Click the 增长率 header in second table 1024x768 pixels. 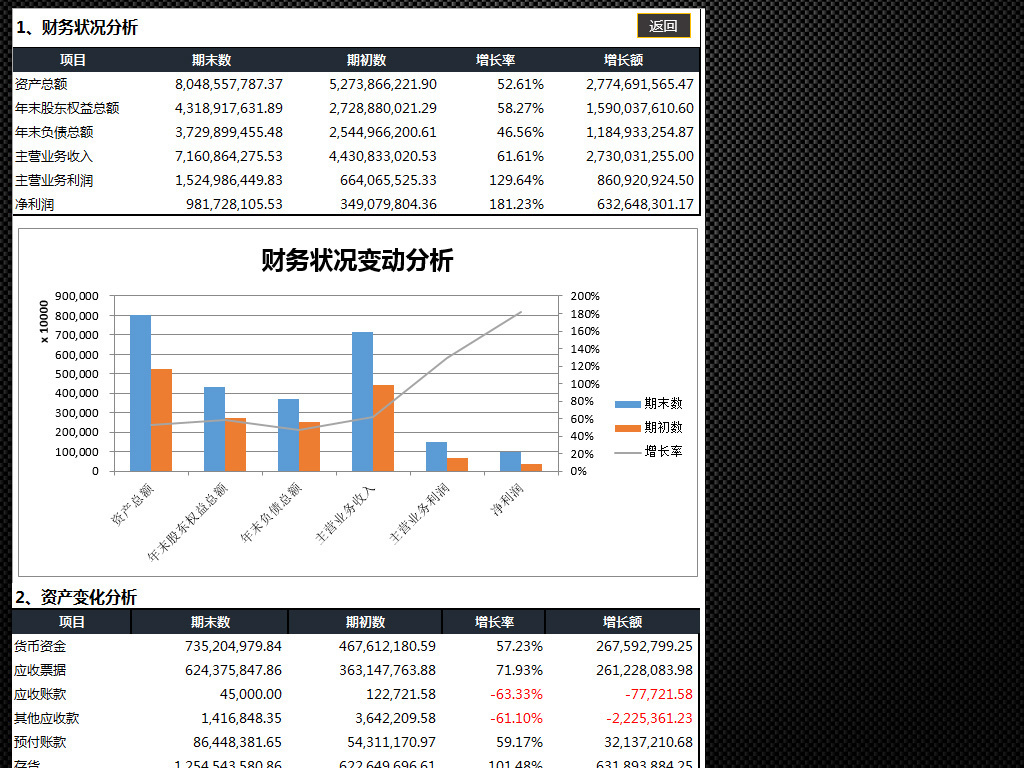click(x=494, y=622)
